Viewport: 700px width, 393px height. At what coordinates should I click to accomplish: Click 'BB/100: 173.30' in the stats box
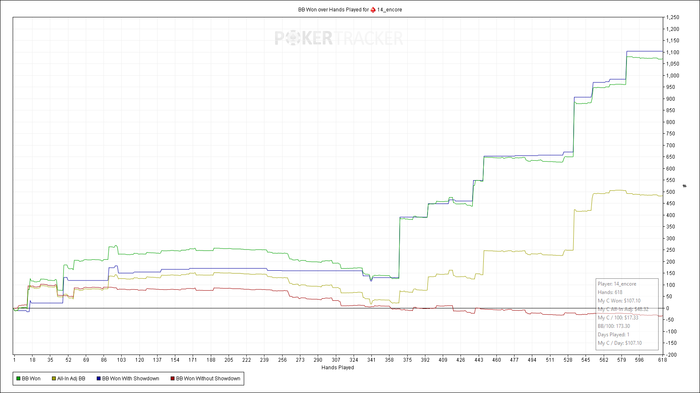[x=614, y=326]
